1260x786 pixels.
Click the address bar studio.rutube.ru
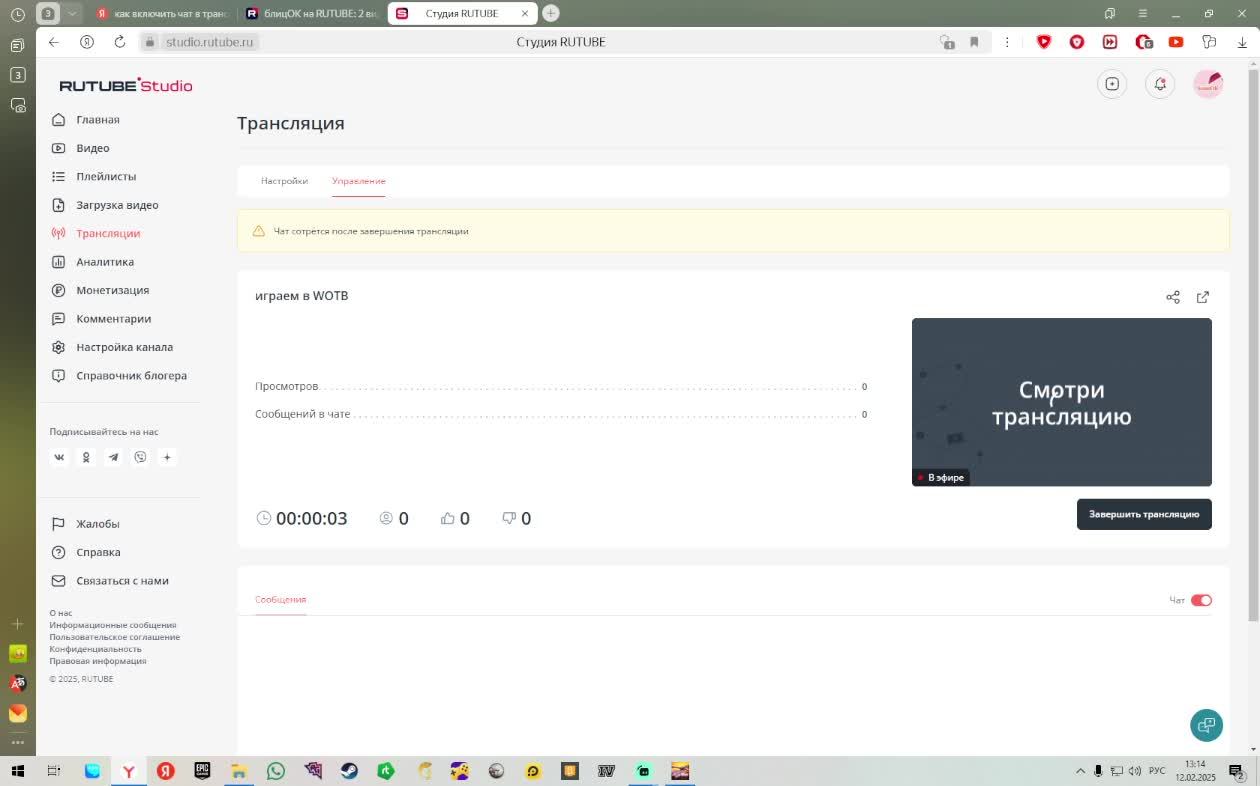[210, 42]
